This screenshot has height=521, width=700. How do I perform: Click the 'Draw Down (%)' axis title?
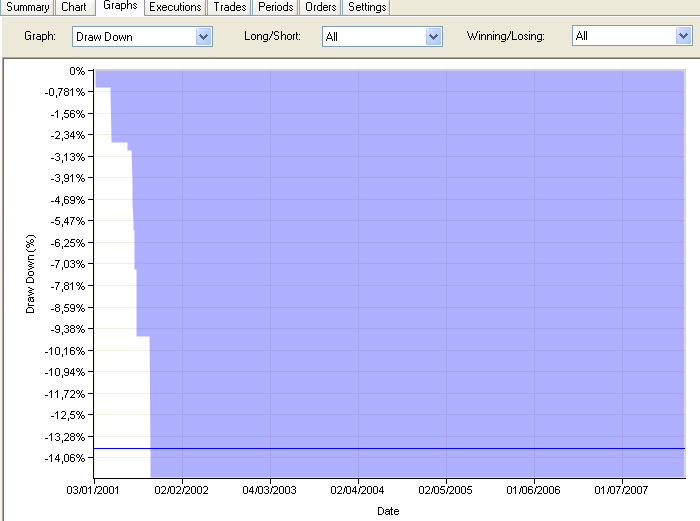point(30,274)
